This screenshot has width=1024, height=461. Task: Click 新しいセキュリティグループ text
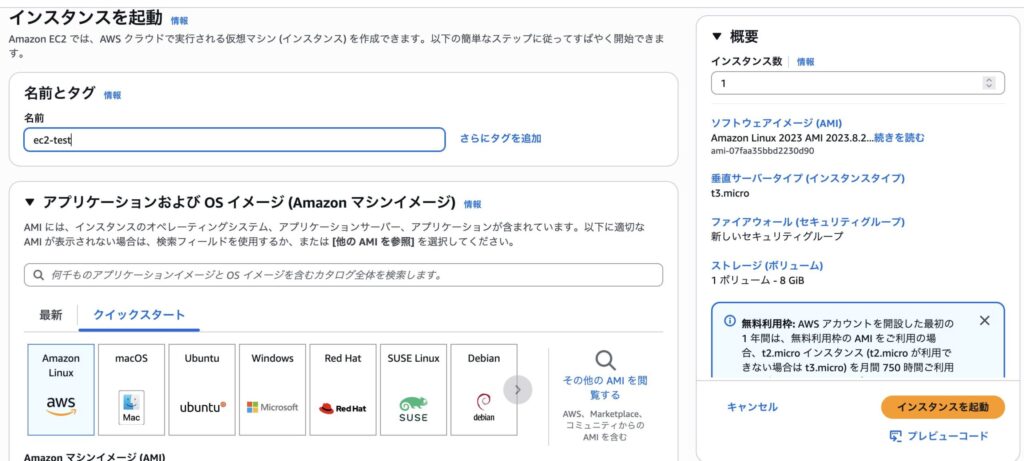click(x=776, y=236)
